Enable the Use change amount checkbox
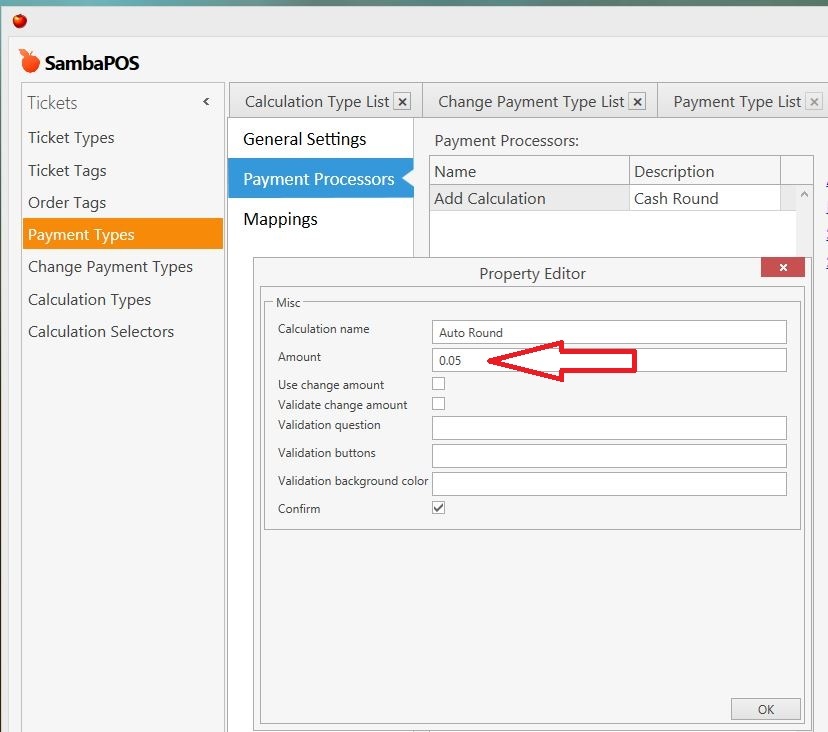This screenshot has height=732, width=828. [437, 384]
